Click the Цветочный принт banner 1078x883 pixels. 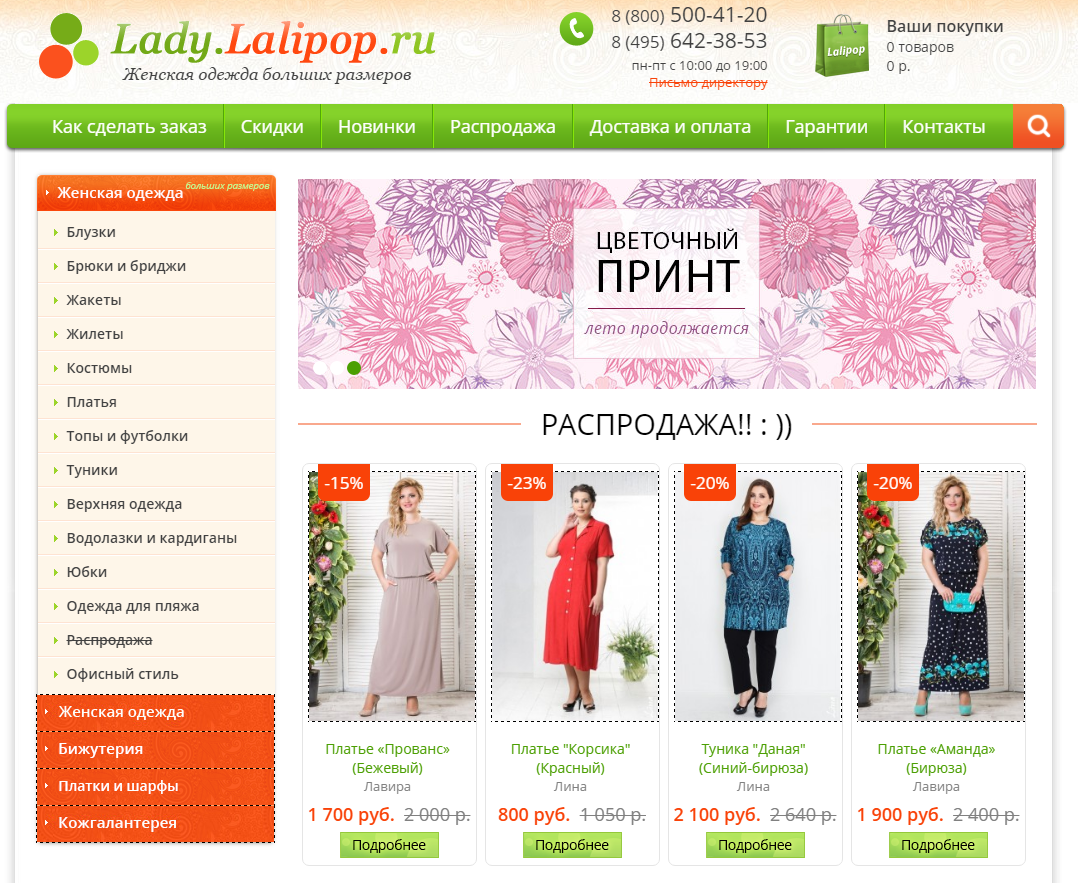click(x=667, y=284)
